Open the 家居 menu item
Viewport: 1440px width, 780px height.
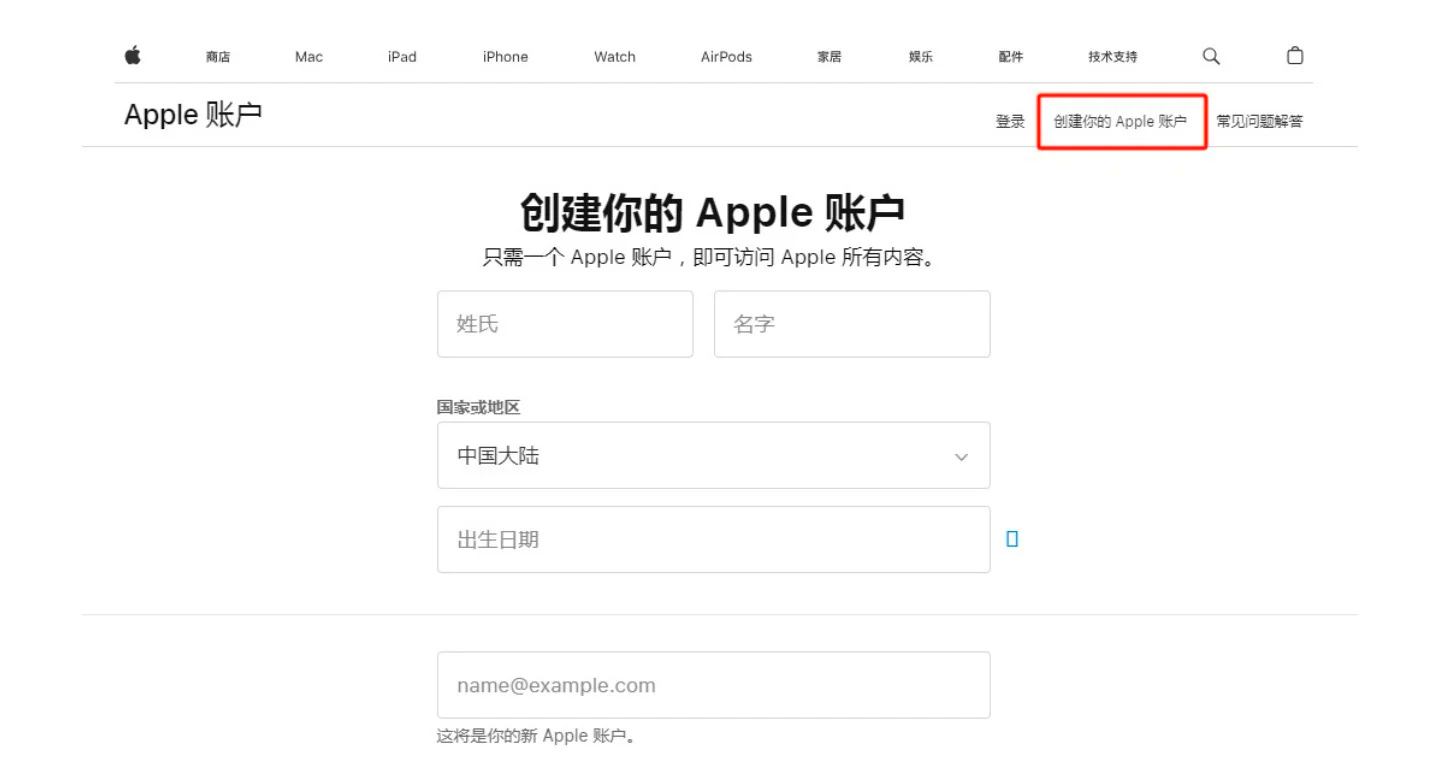point(829,57)
